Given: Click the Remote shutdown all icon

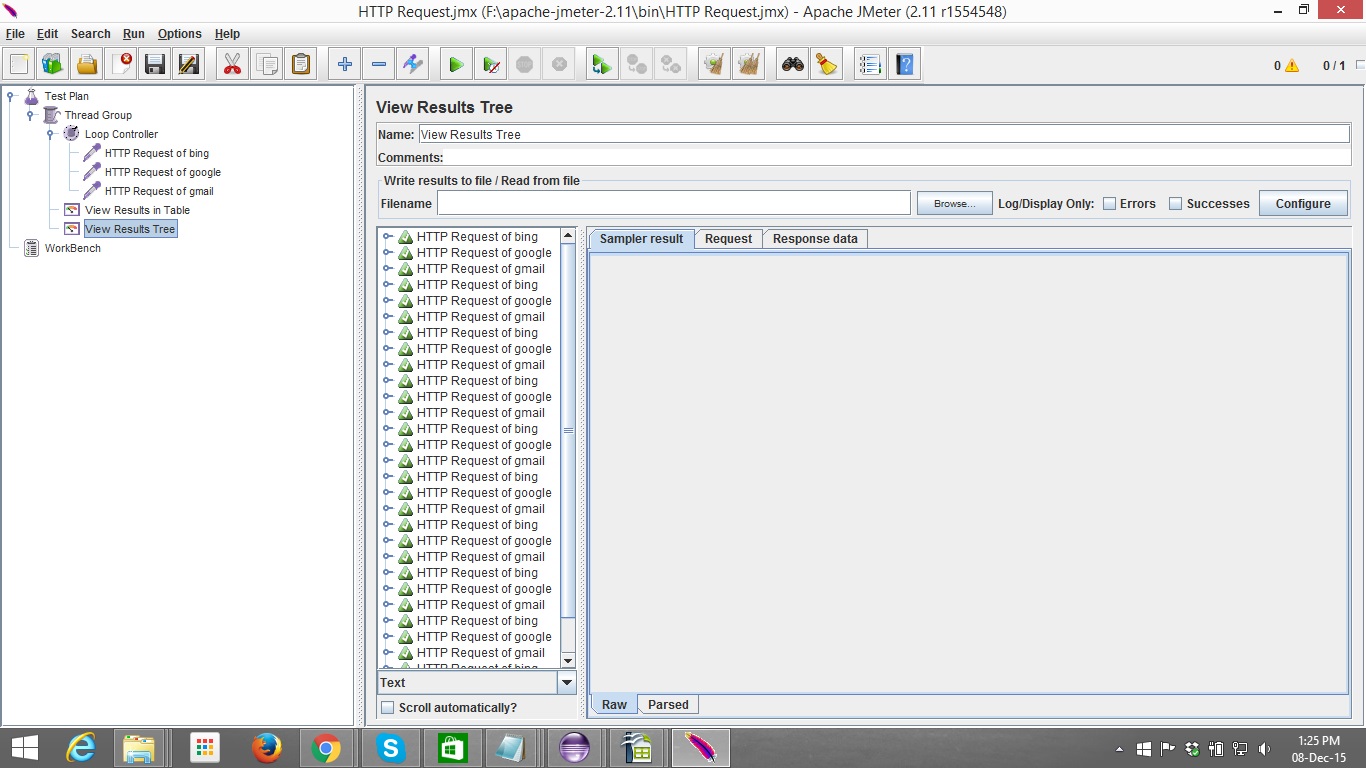Looking at the screenshot, I should coord(670,65).
